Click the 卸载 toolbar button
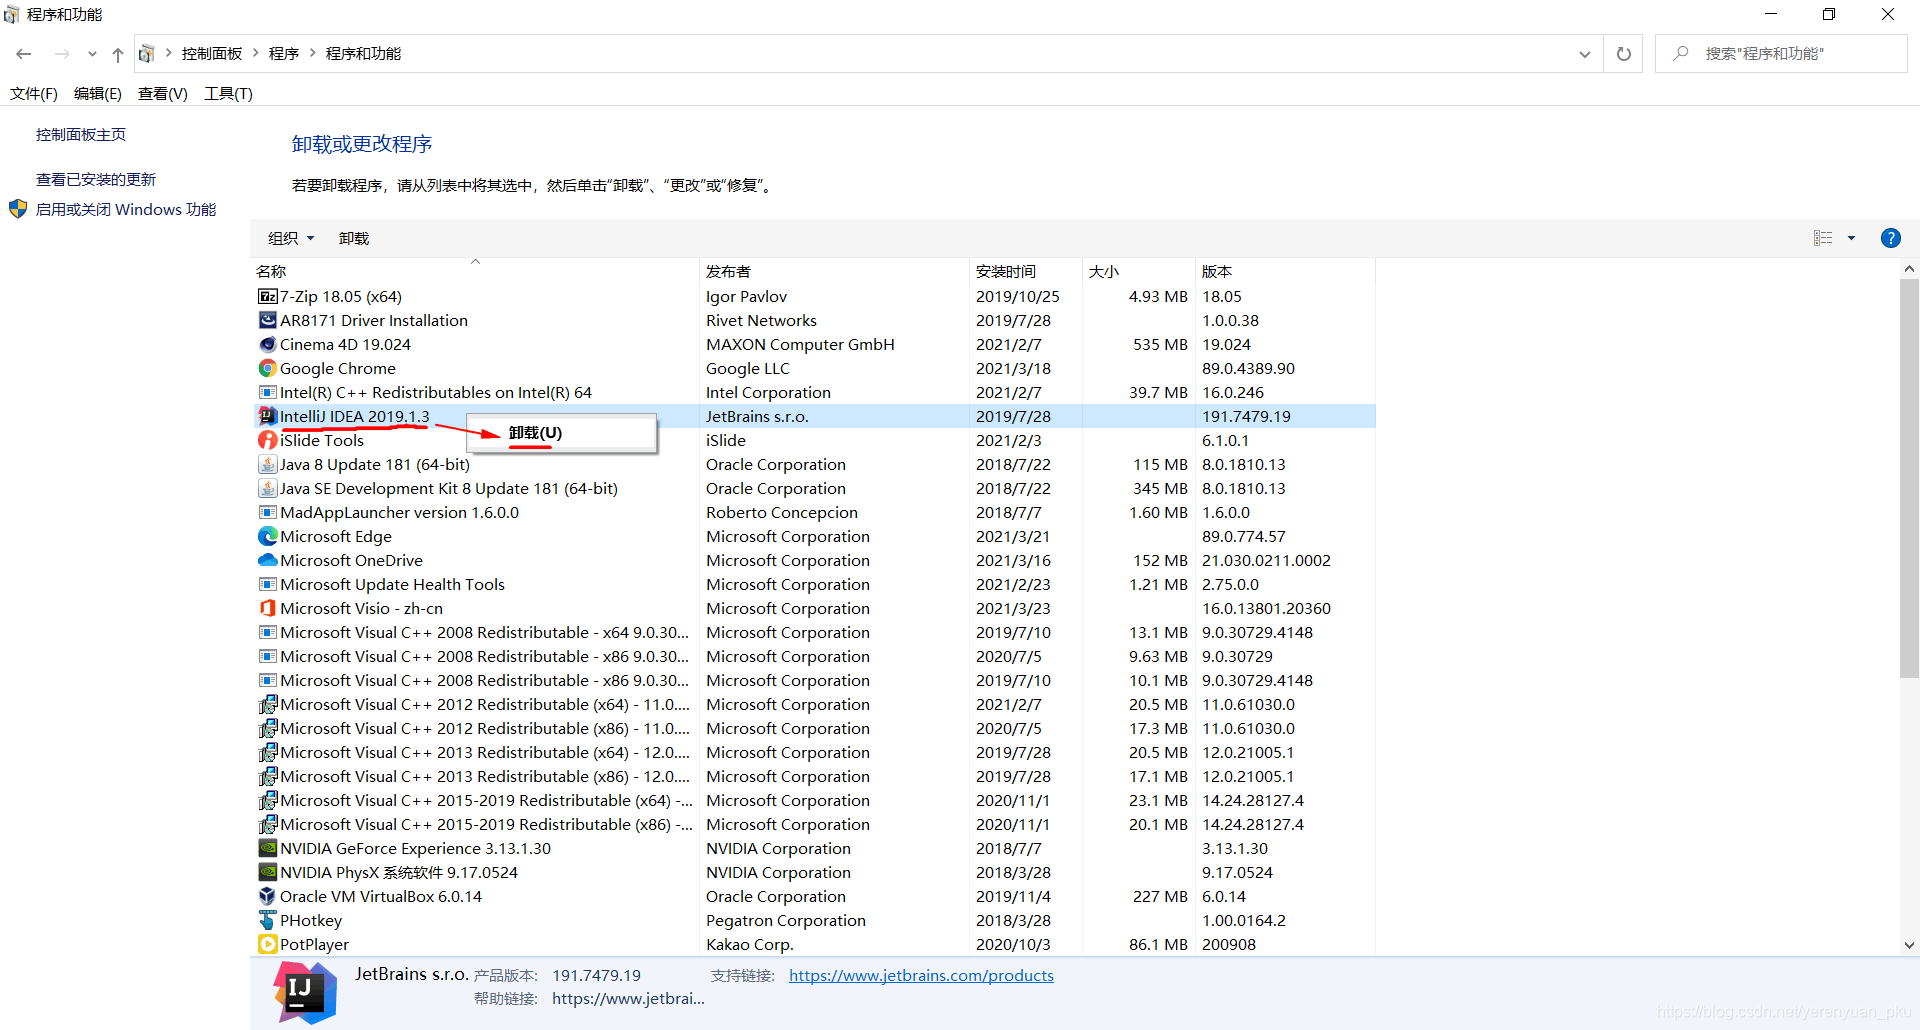The width and height of the screenshot is (1920, 1030). (x=354, y=238)
